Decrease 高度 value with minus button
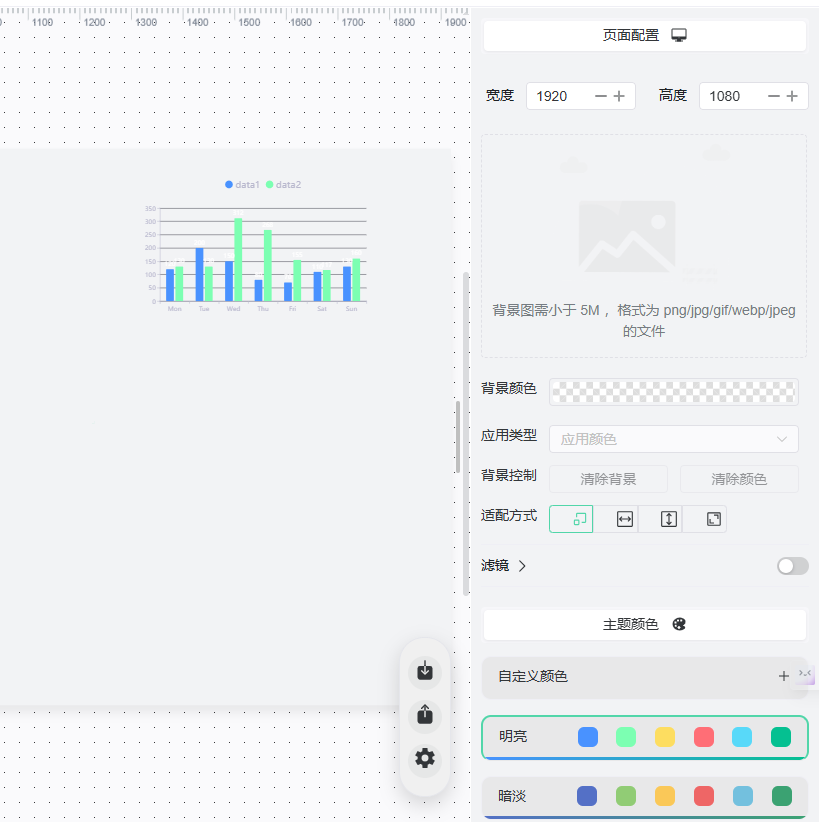 [774, 96]
